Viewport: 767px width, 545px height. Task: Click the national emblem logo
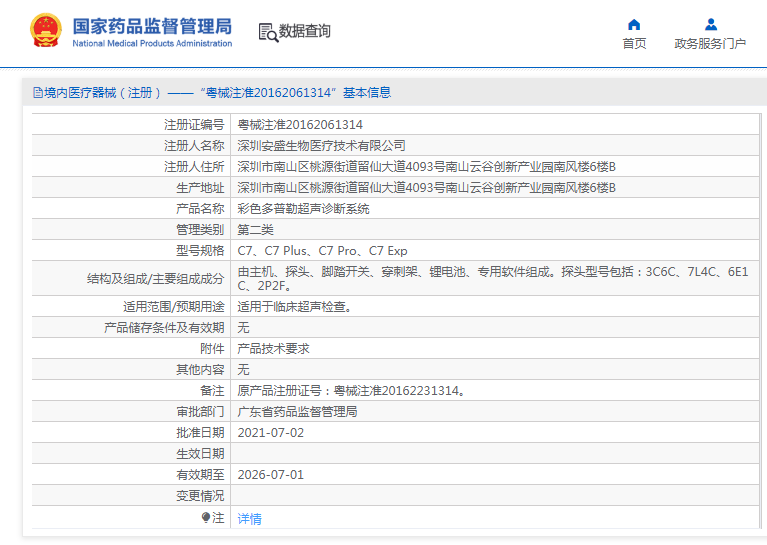click(x=45, y=31)
